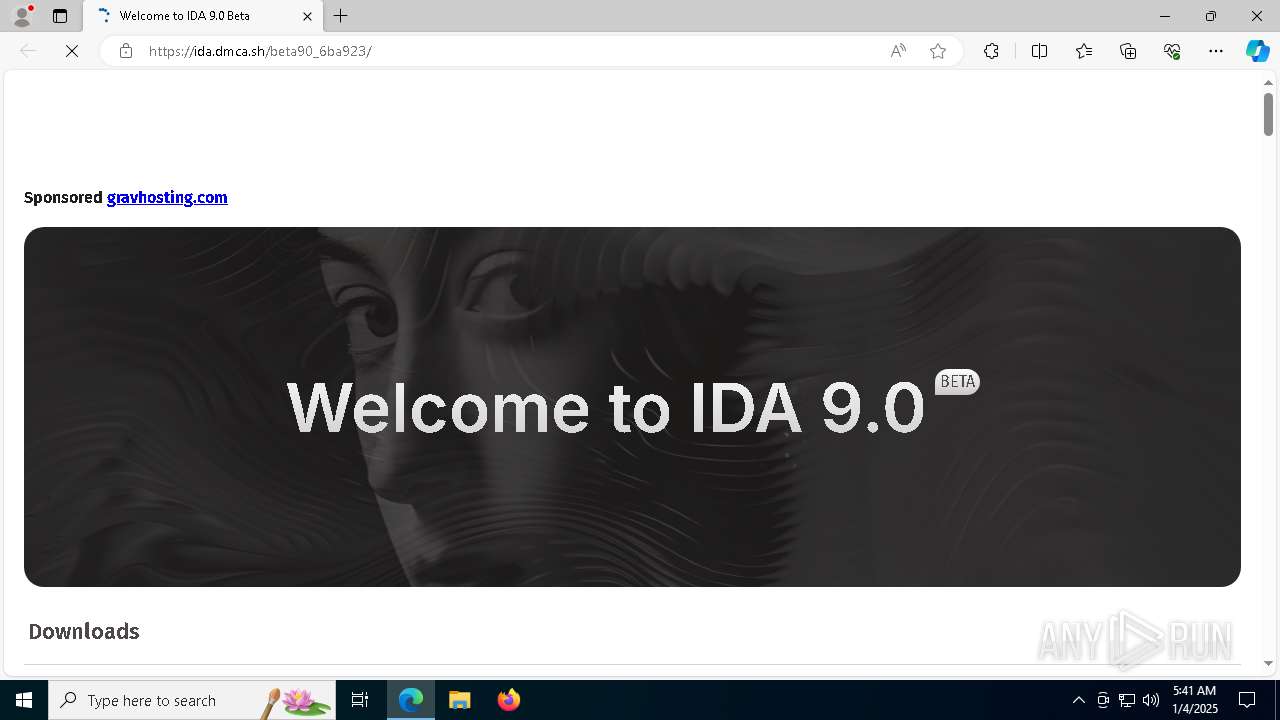Viewport: 1280px width, 720px height.
Task: Open the browser profile icon
Action: pos(22,16)
